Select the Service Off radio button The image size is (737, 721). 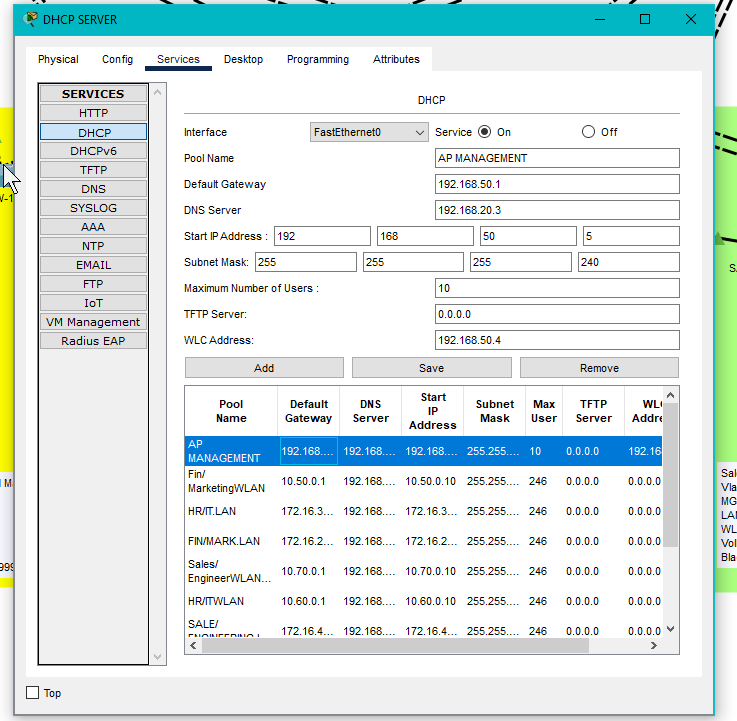coord(588,132)
